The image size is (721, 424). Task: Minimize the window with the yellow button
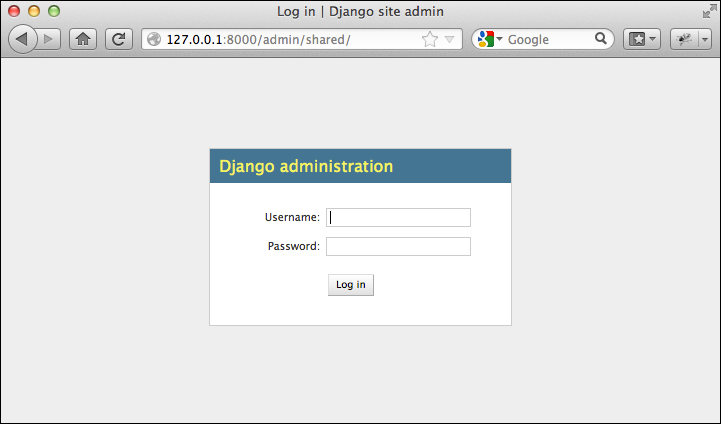point(34,11)
